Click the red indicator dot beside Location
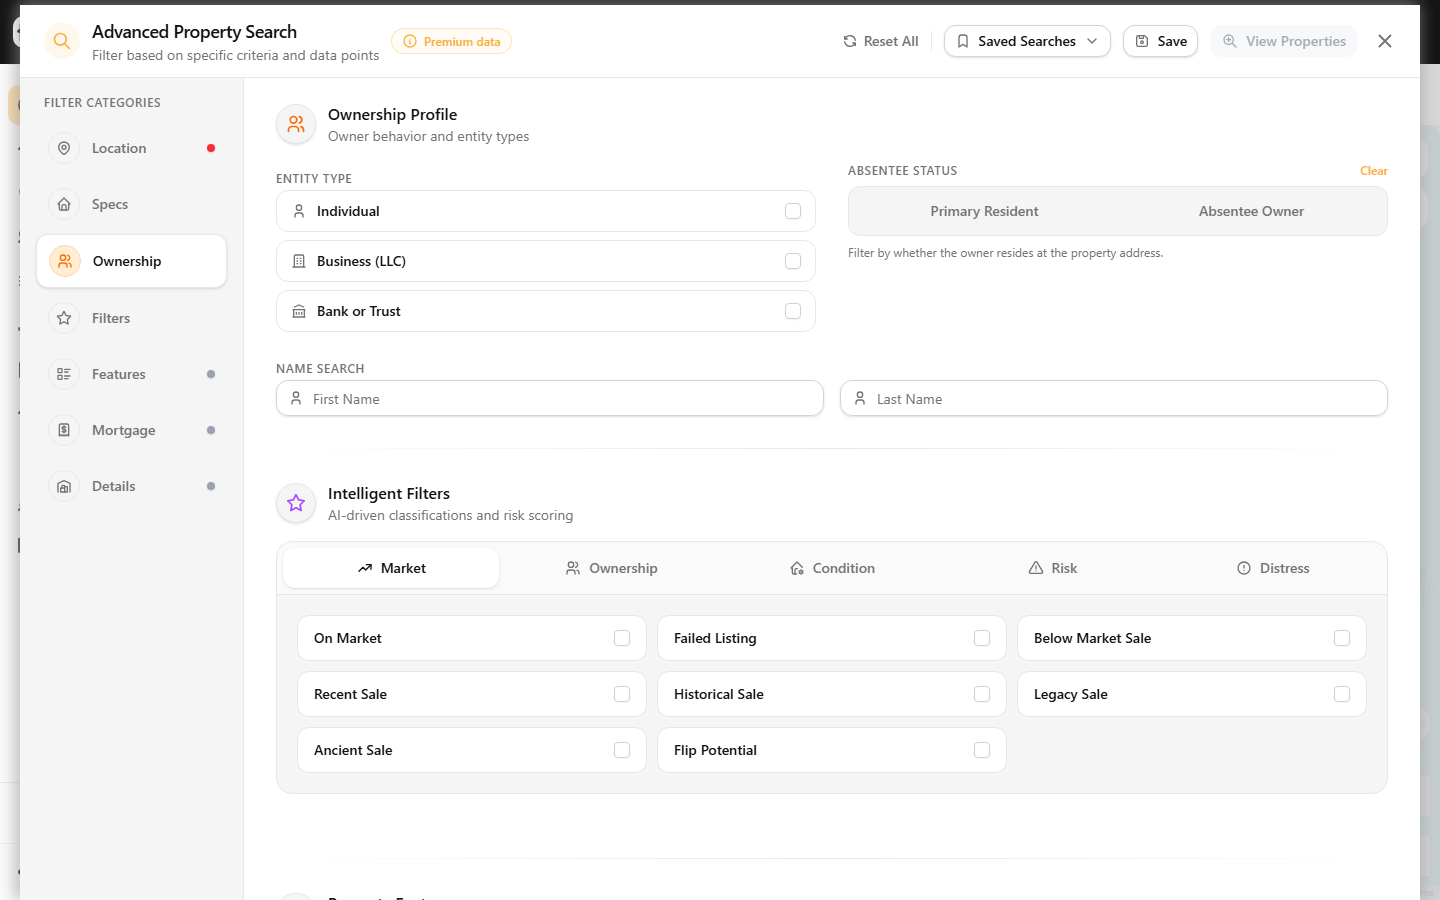 click(x=211, y=148)
